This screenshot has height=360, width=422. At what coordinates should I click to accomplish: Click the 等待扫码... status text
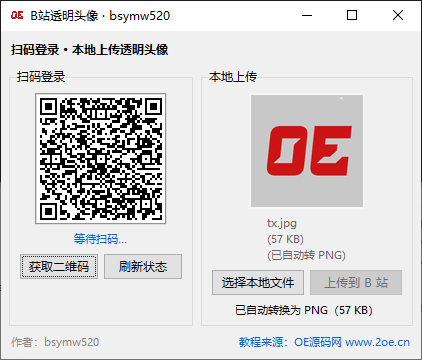tap(100, 239)
